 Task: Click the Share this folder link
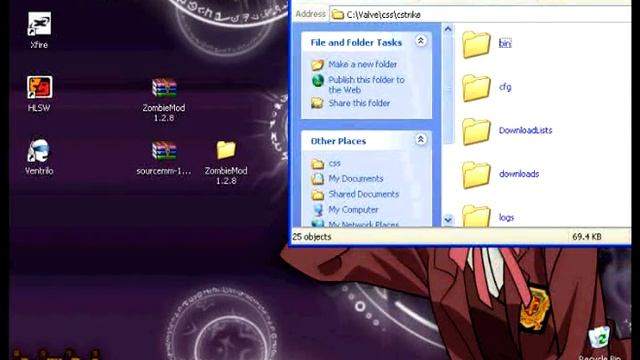(359, 103)
